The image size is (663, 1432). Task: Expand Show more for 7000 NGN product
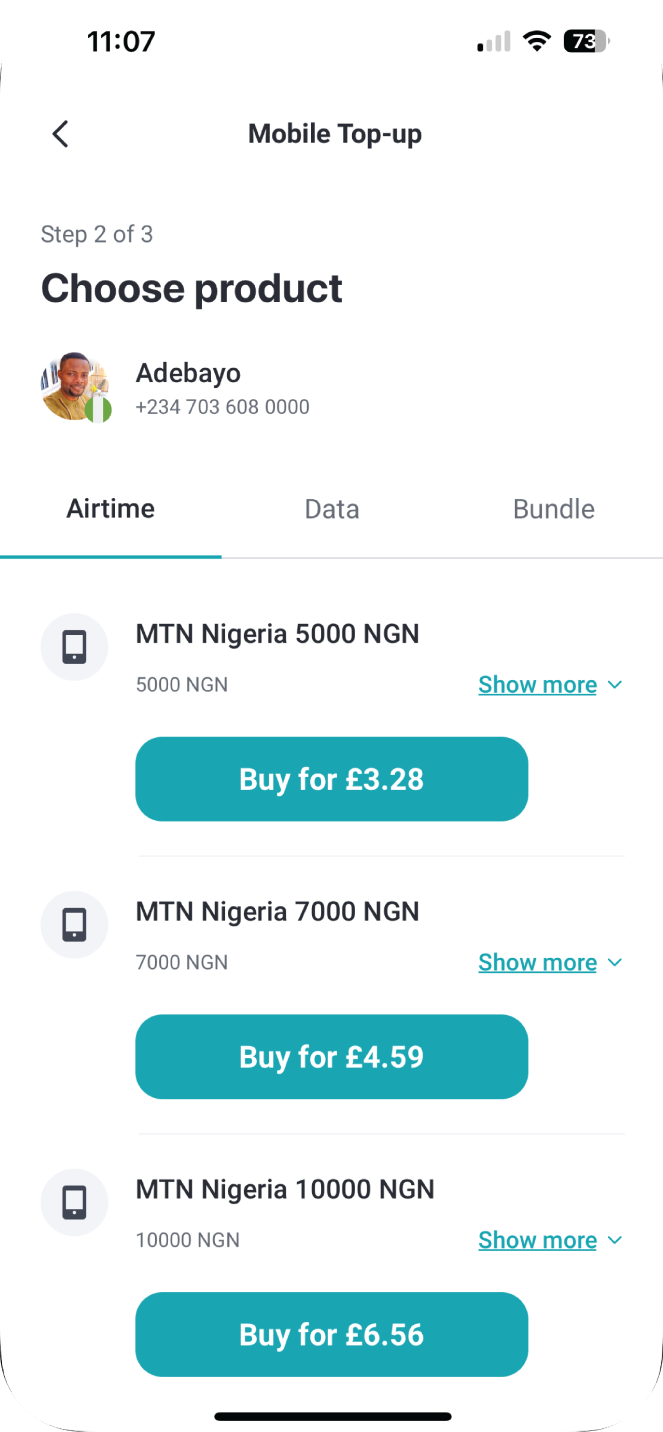(550, 963)
